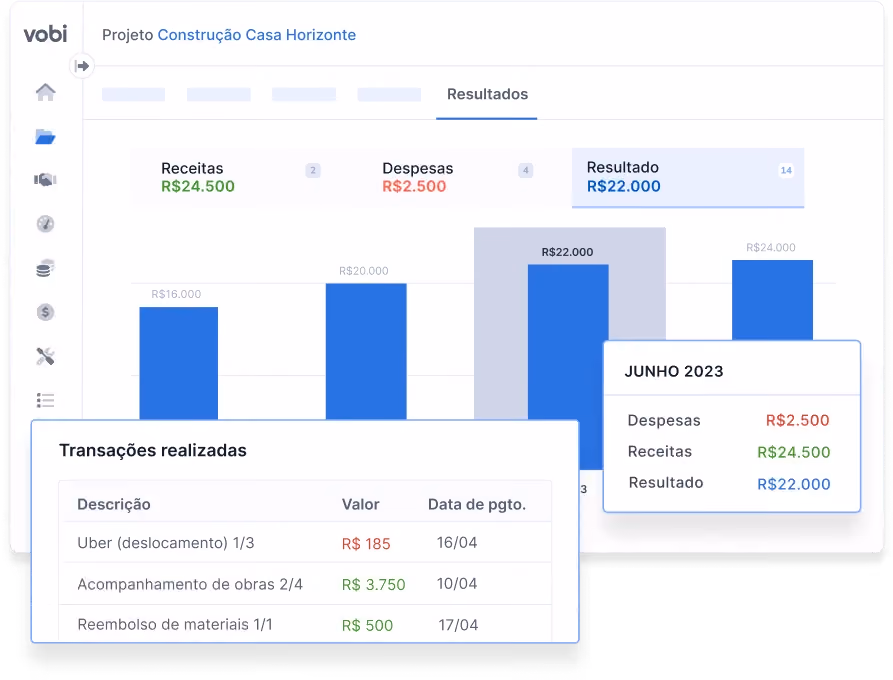Image resolution: width=893 pixels, height=680 pixels.
Task: Click the R$16.000 blue bar
Action: pos(179,363)
